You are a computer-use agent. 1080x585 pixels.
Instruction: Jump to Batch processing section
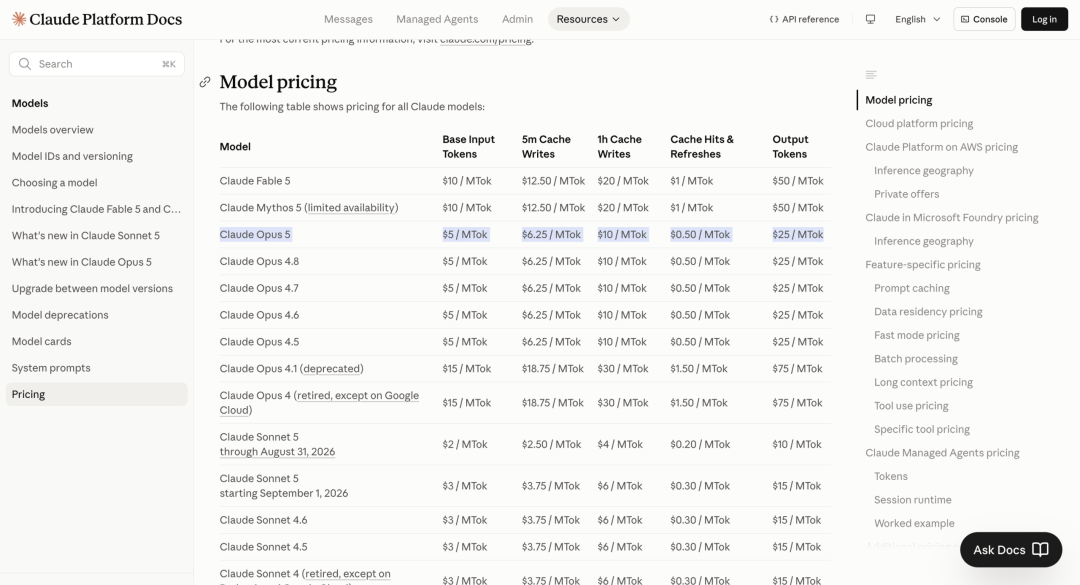click(x=915, y=358)
